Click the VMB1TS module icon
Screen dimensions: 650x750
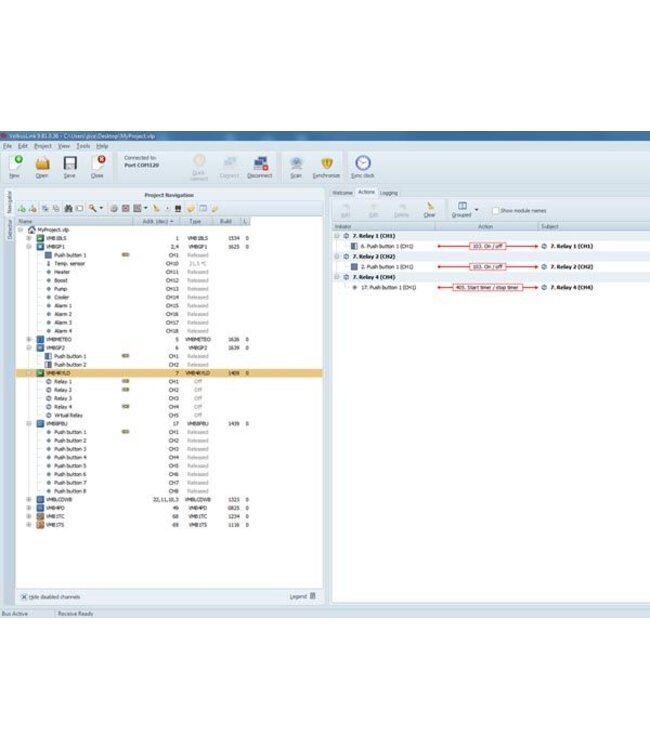pyautogui.click(x=41, y=525)
